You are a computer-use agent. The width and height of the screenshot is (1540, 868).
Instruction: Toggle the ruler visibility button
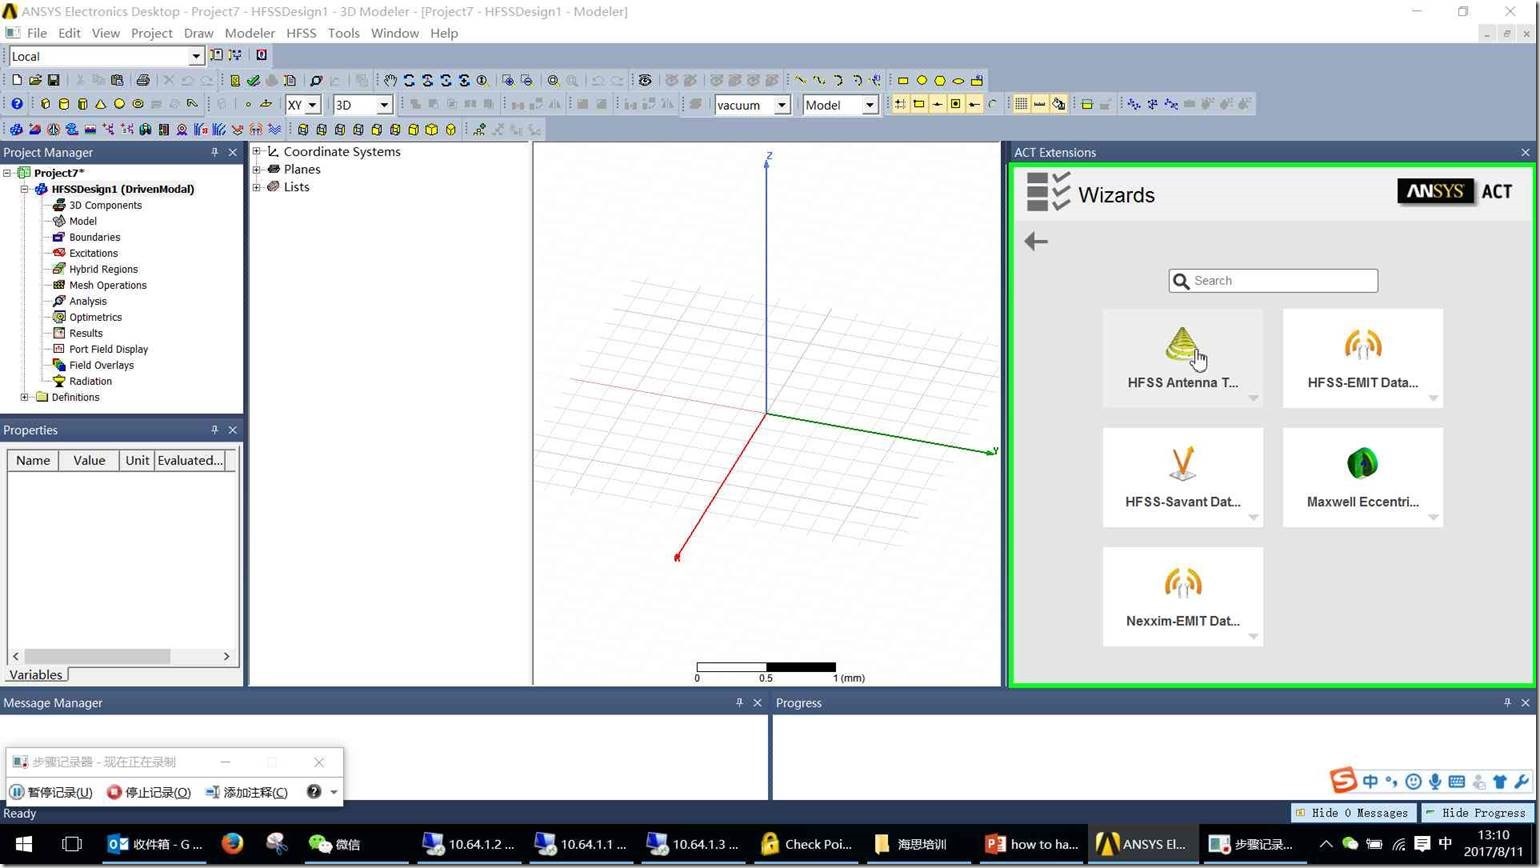pyautogui.click(x=1039, y=104)
